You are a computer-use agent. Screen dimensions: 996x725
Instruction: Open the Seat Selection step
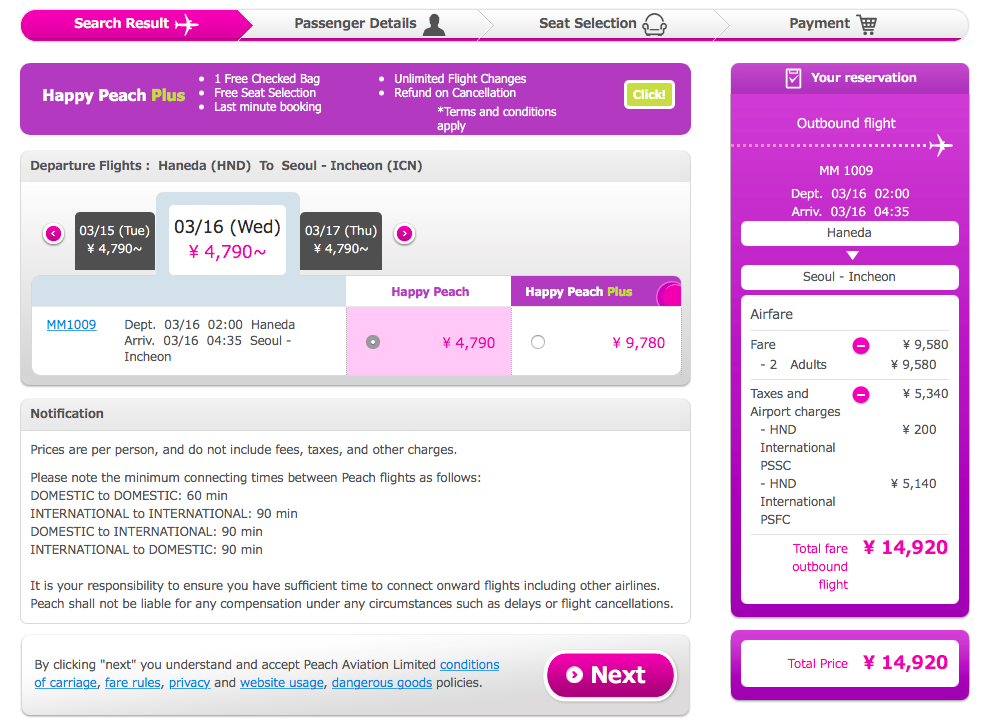click(602, 24)
